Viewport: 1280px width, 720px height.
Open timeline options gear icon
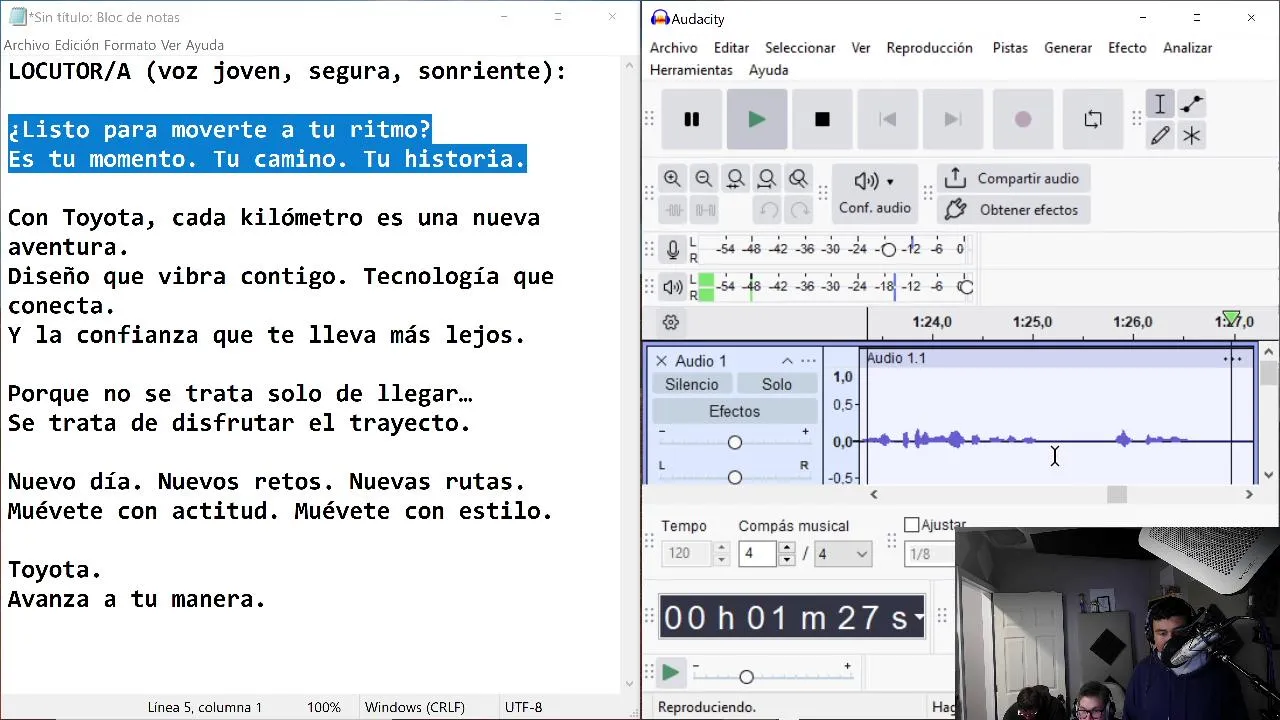click(671, 322)
